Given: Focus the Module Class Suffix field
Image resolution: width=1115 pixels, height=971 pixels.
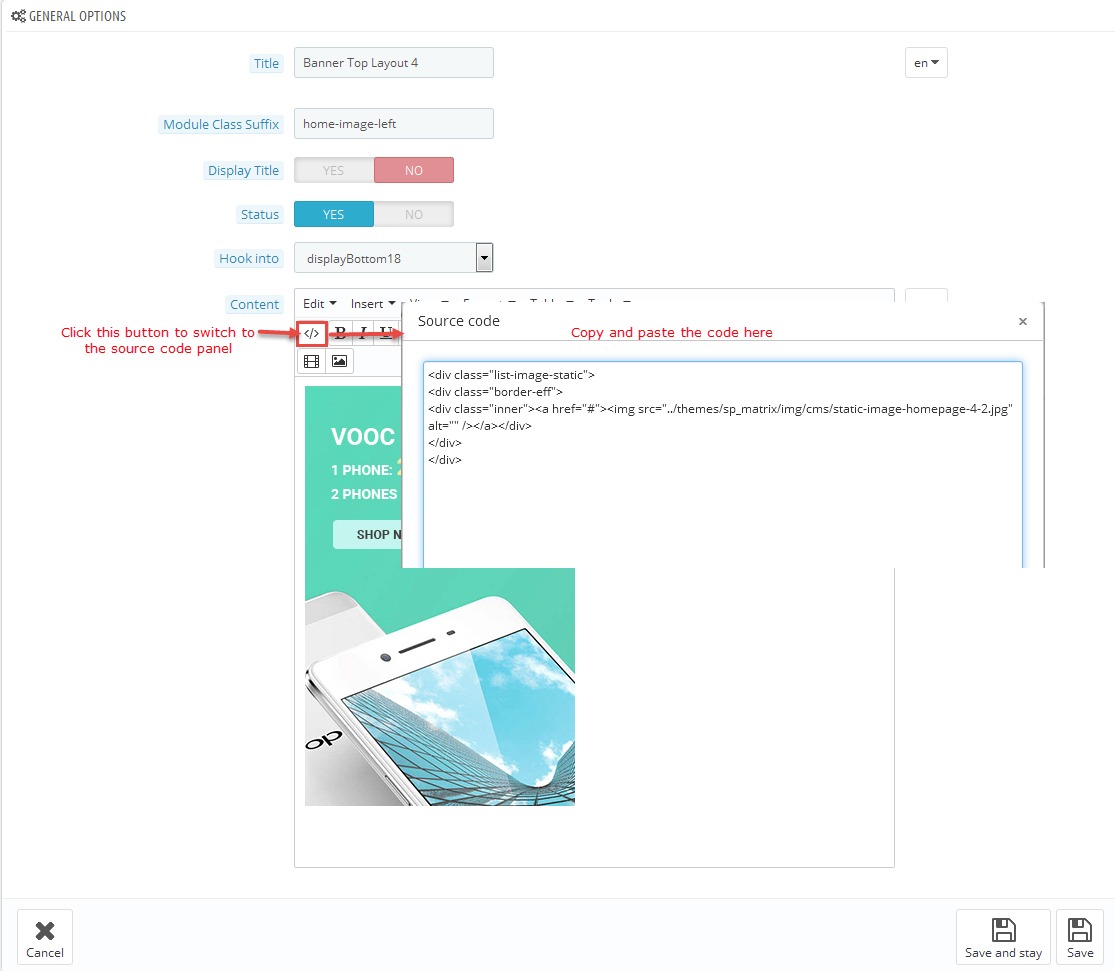Looking at the screenshot, I should coord(393,124).
